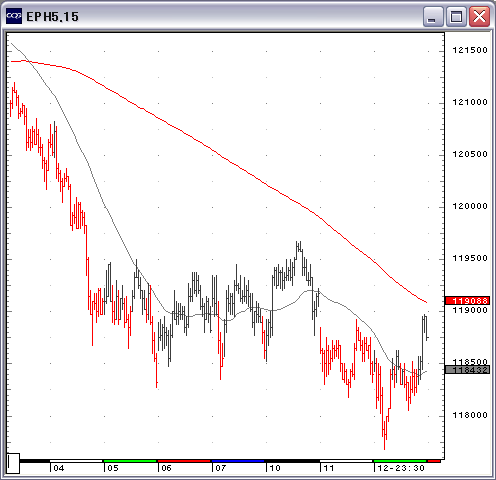This screenshot has width=496, height=480.
Task: Select the 07 date marker on time axis
Action: (x=221, y=468)
